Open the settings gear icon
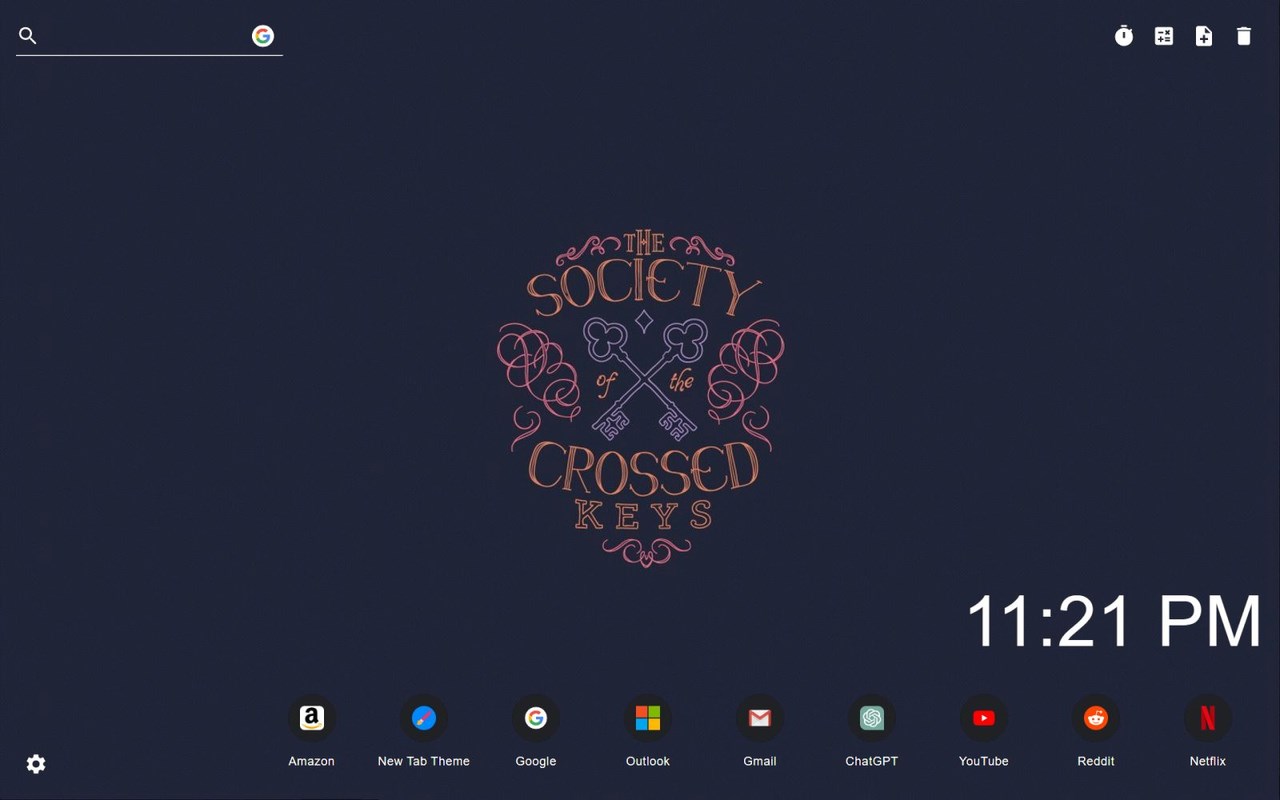This screenshot has height=800, width=1280. 36,764
